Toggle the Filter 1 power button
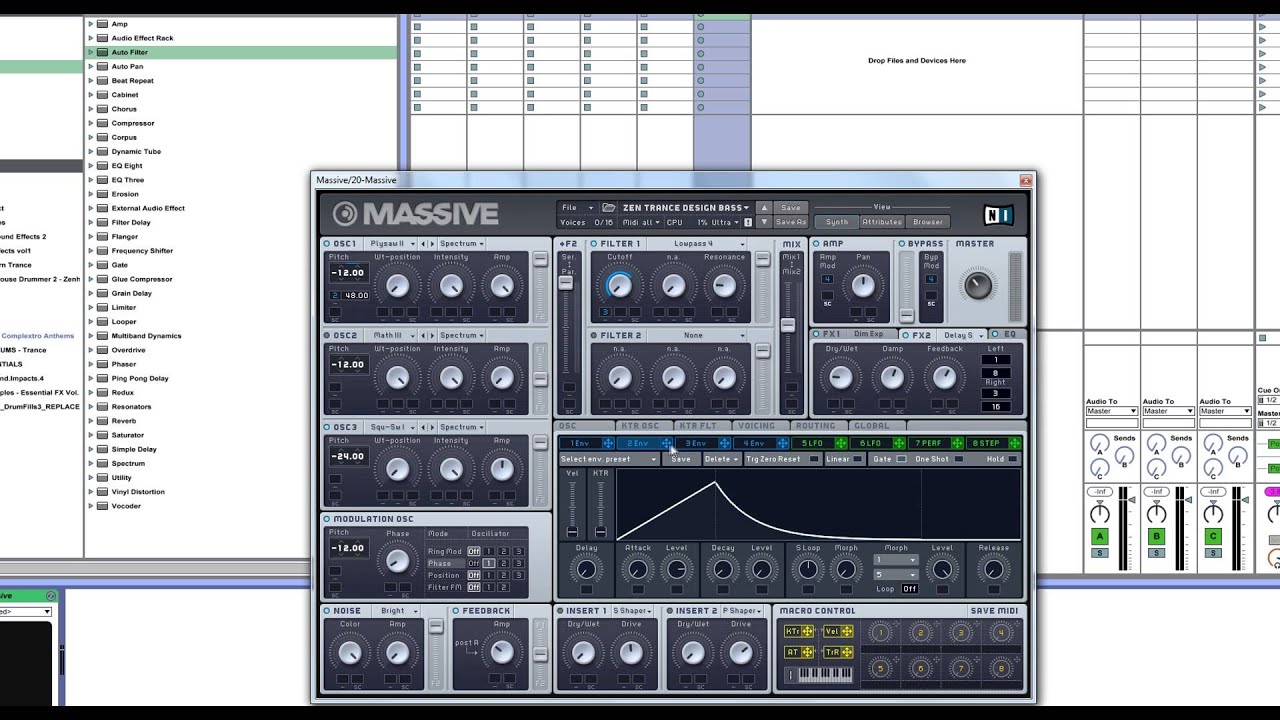This screenshot has width=1280, height=720. click(594, 243)
